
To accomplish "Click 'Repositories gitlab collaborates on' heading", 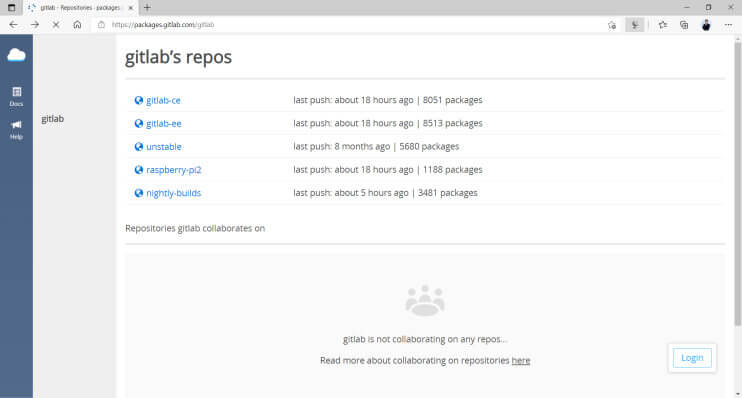I will [x=195, y=228].
